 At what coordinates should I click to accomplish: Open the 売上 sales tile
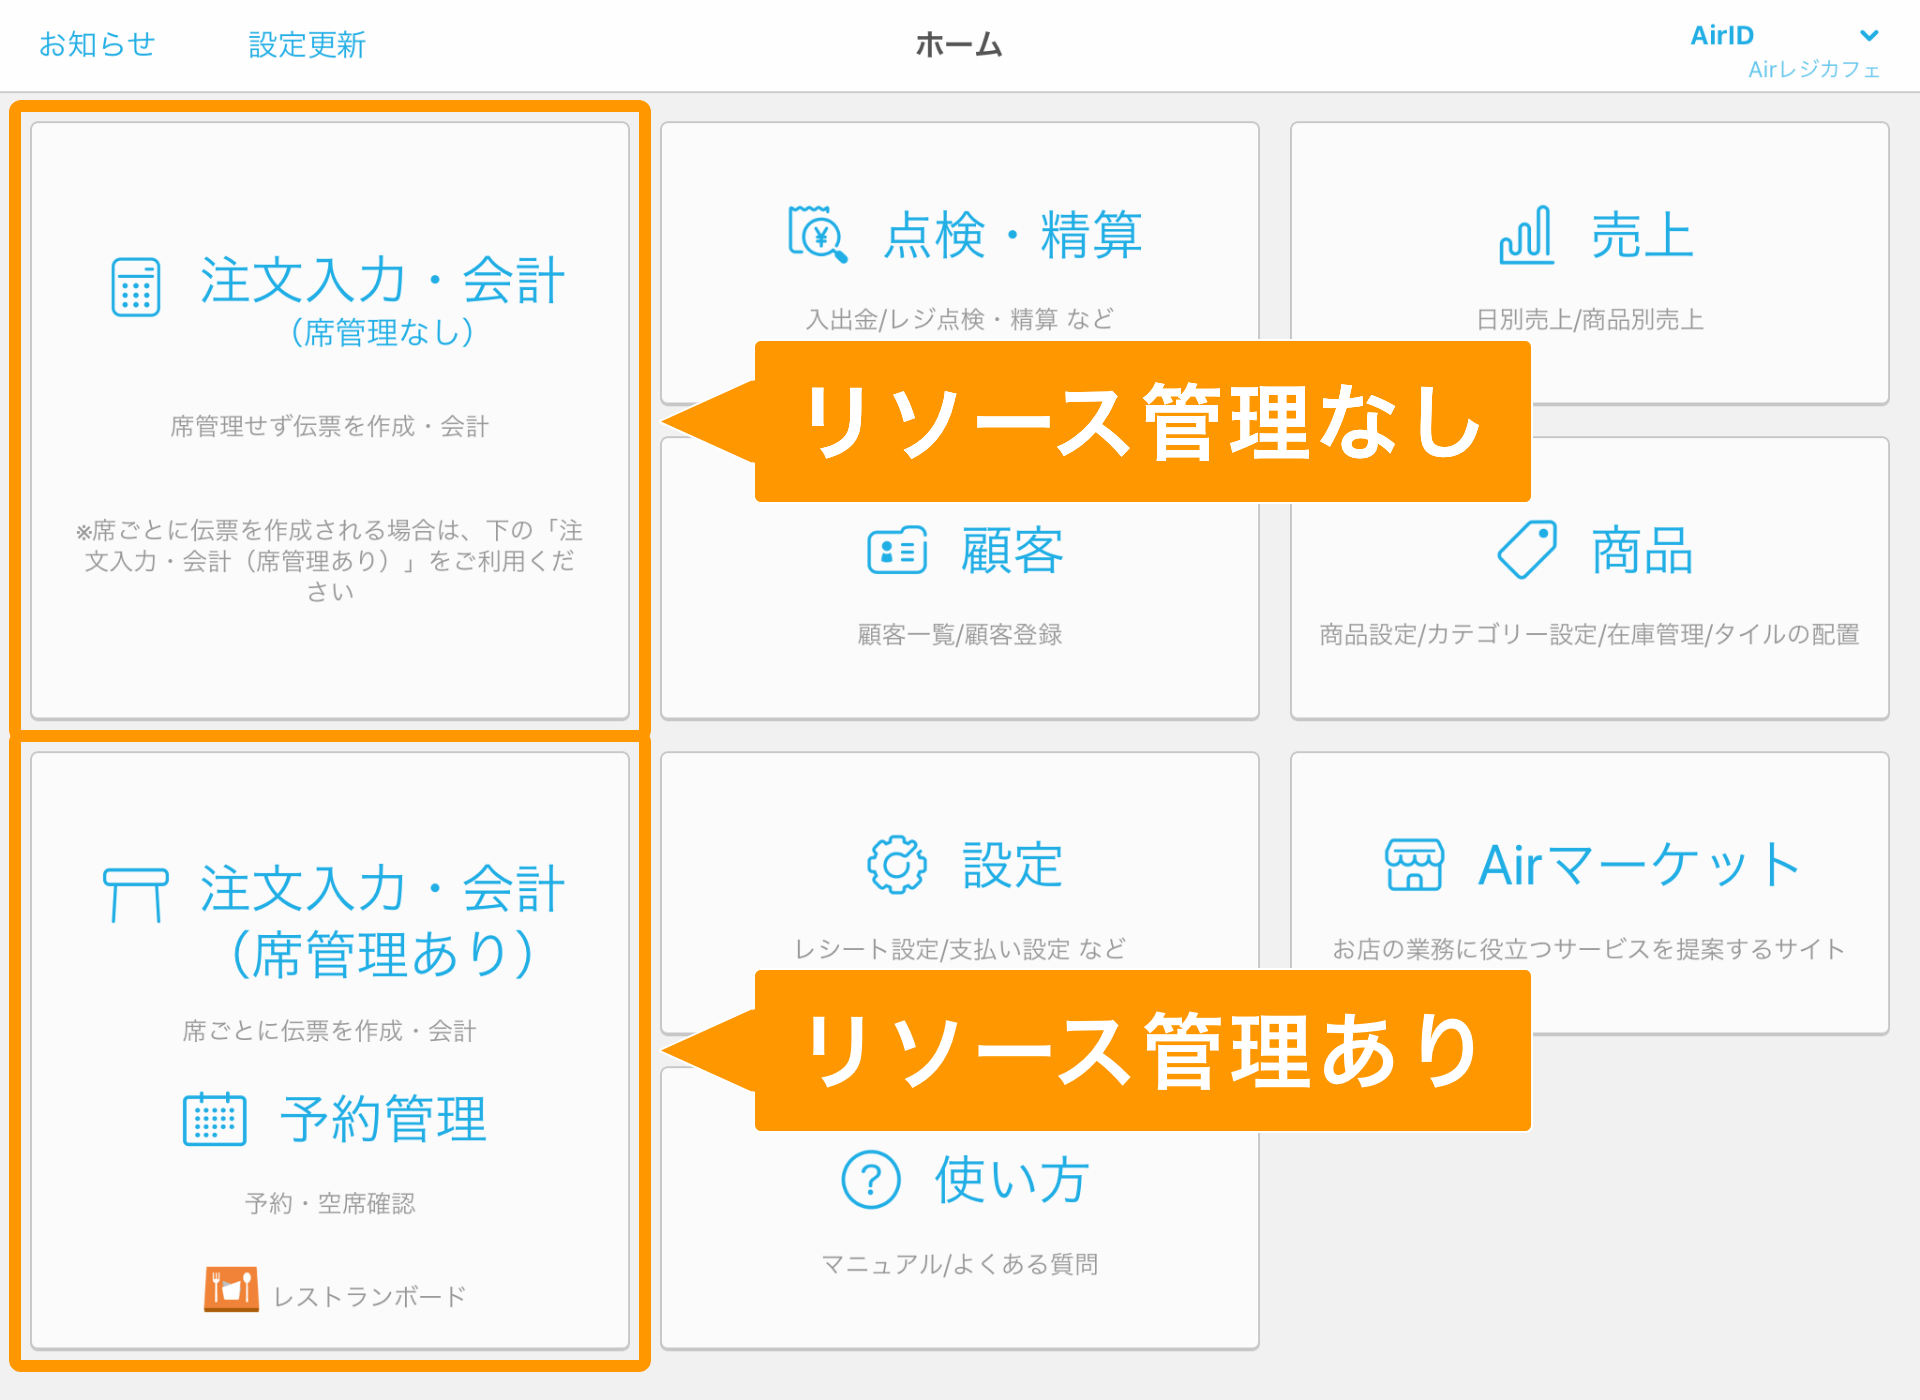(x=1588, y=262)
